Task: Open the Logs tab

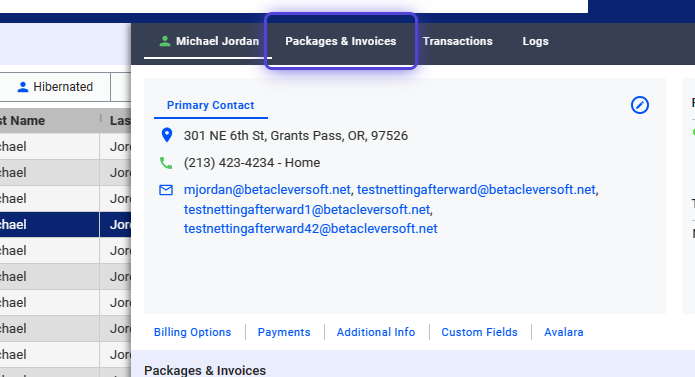Action: [x=535, y=41]
